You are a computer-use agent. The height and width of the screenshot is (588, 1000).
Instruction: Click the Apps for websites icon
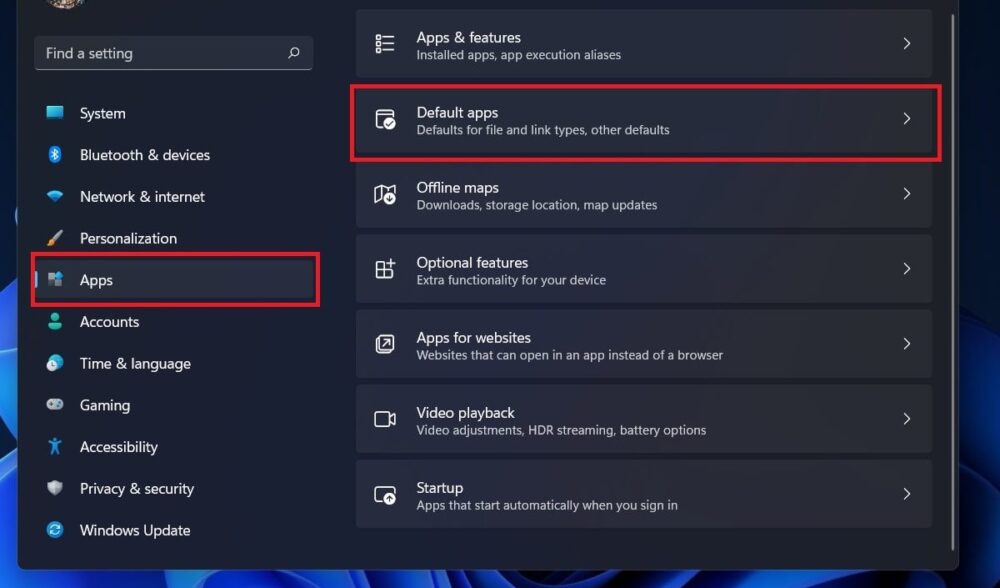point(385,344)
